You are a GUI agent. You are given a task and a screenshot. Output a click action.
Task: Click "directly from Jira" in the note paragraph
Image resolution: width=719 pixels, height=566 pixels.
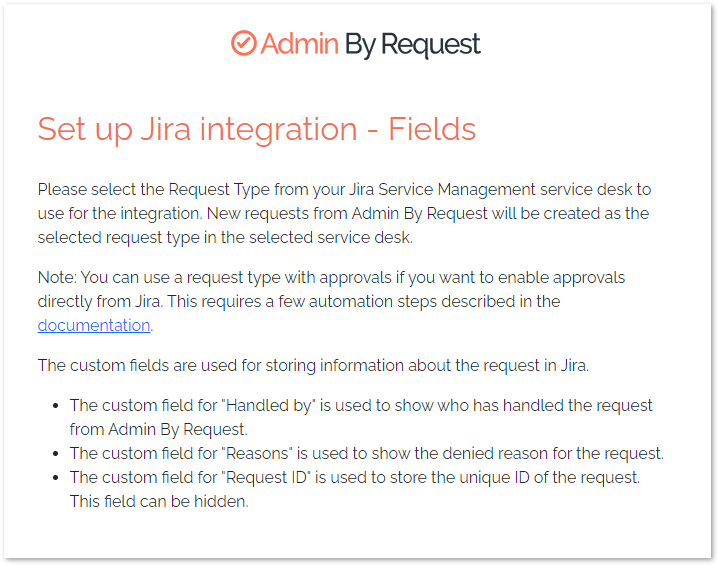tap(100, 301)
